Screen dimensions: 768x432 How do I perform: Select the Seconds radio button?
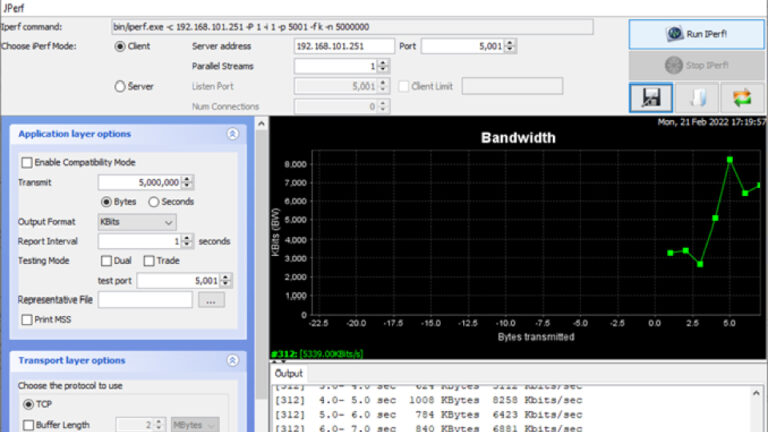pos(154,202)
